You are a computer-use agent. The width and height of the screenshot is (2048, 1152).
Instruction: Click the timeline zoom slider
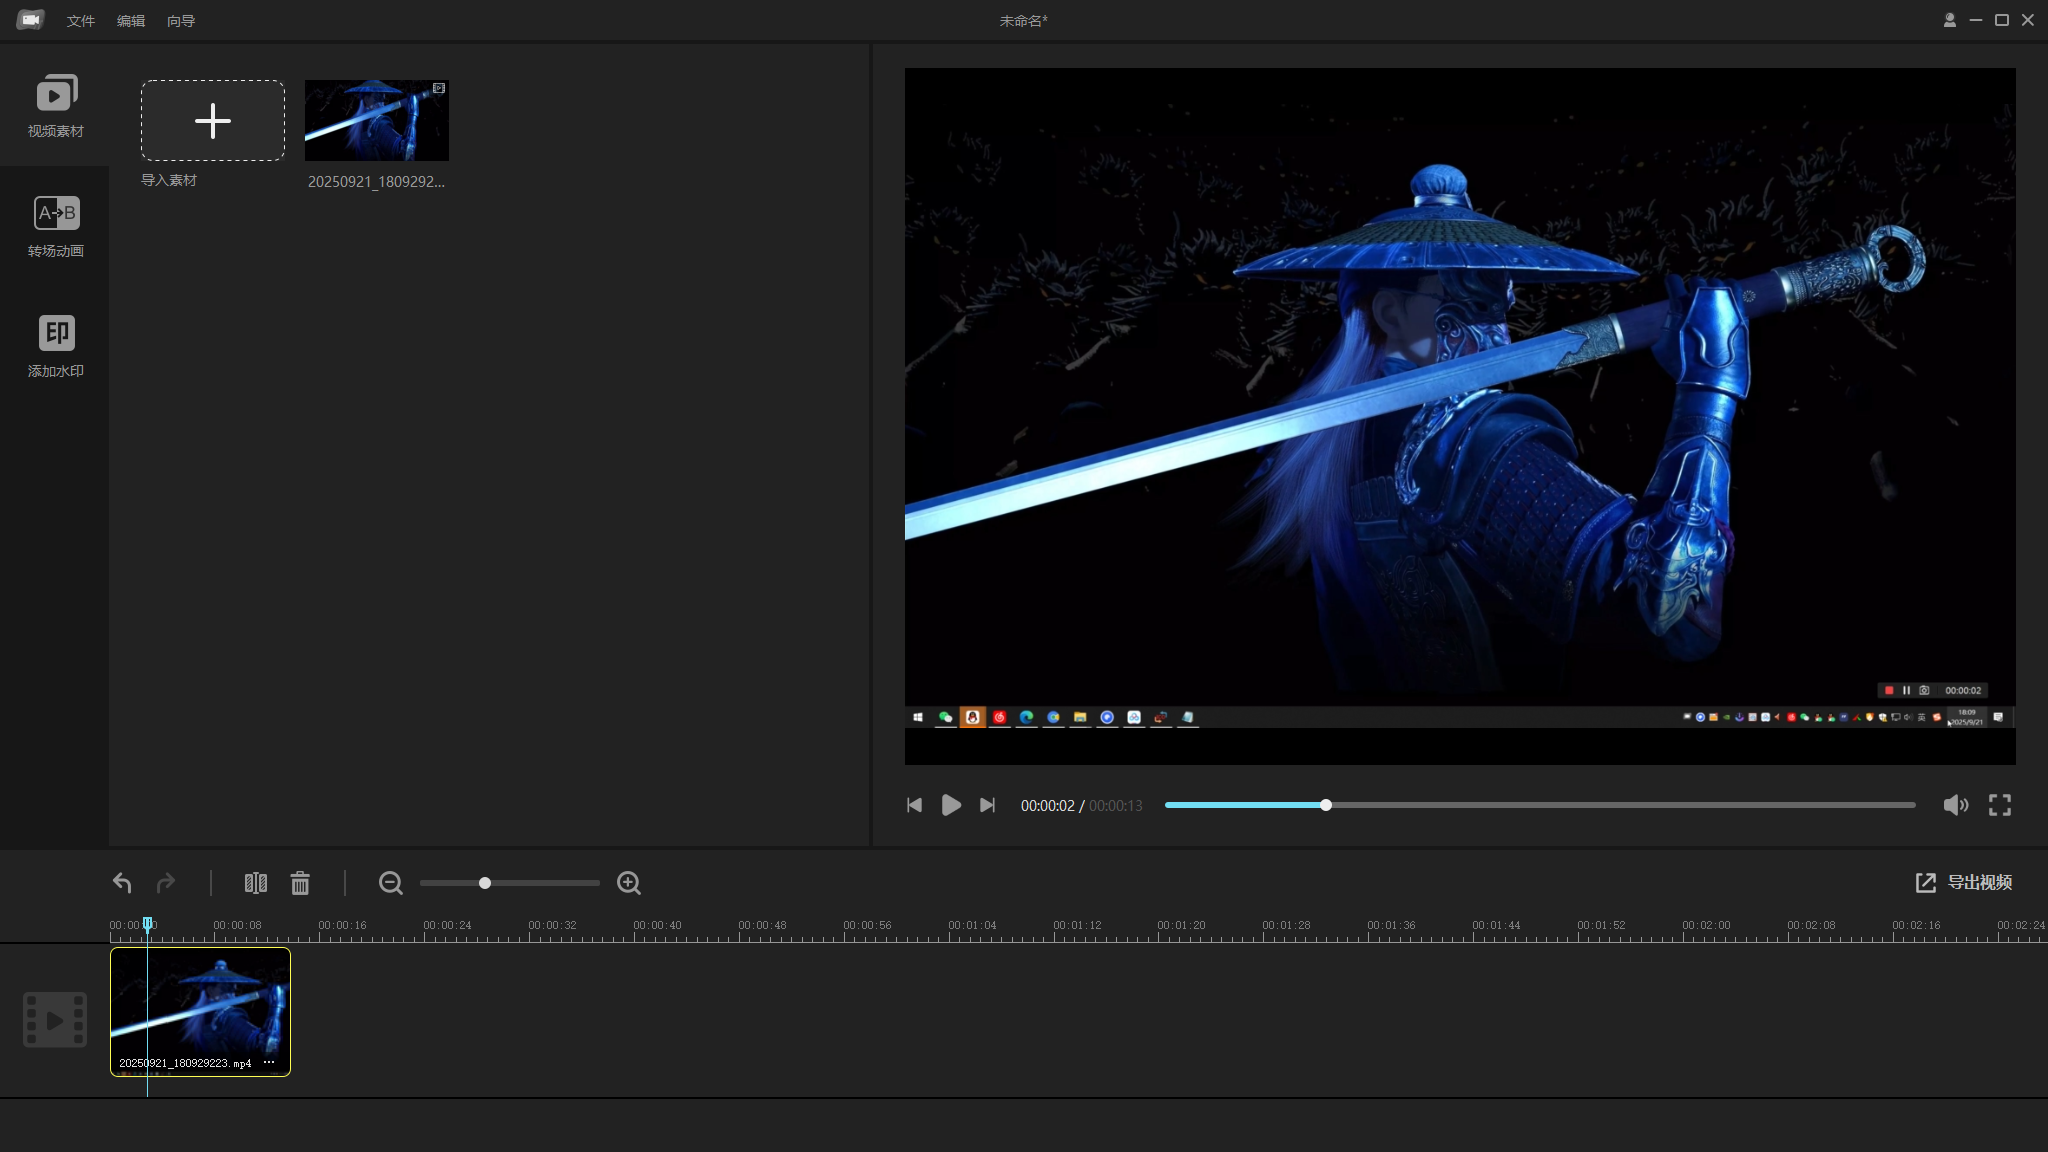(x=510, y=883)
